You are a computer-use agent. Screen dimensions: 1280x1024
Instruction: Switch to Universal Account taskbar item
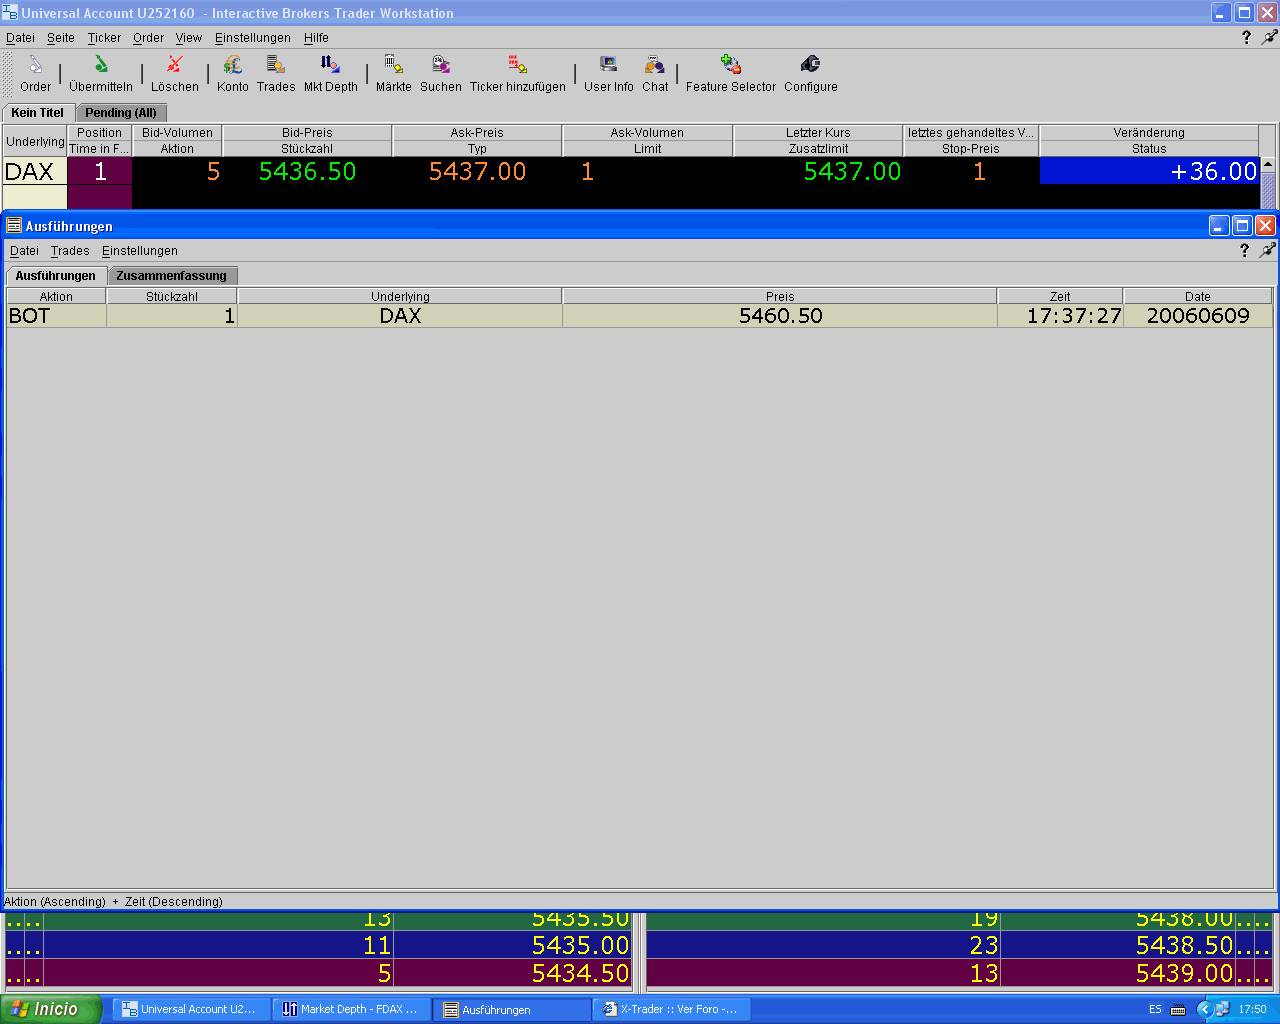coord(191,1009)
